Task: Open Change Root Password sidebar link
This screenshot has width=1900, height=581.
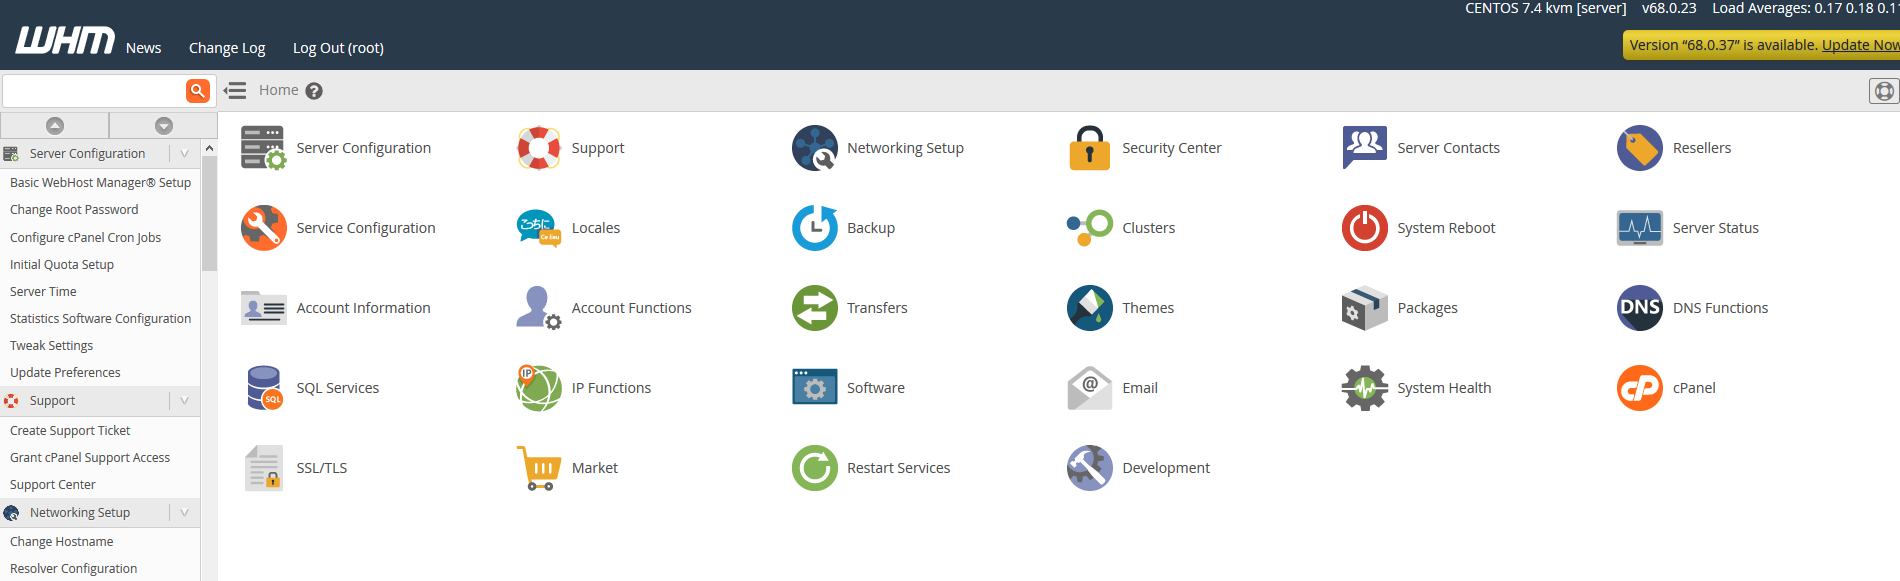Action: (74, 210)
